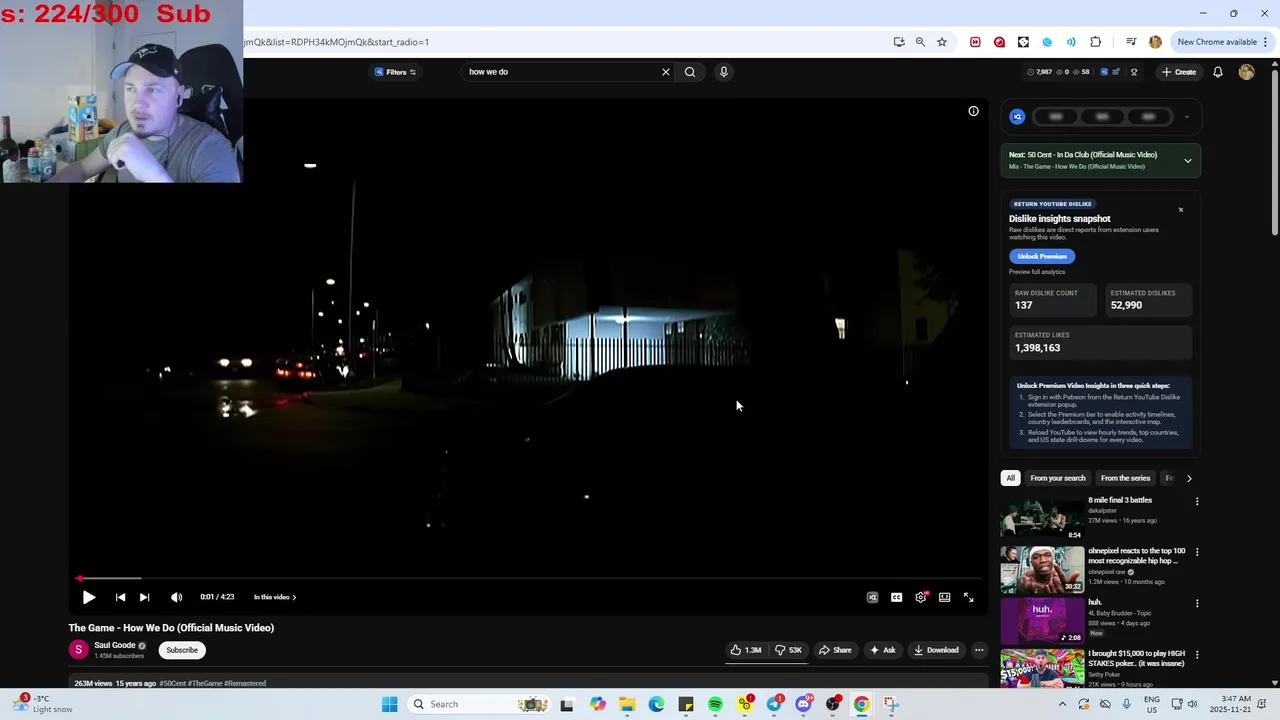
Task: Show hidden system tray icons
Action: 1064,704
